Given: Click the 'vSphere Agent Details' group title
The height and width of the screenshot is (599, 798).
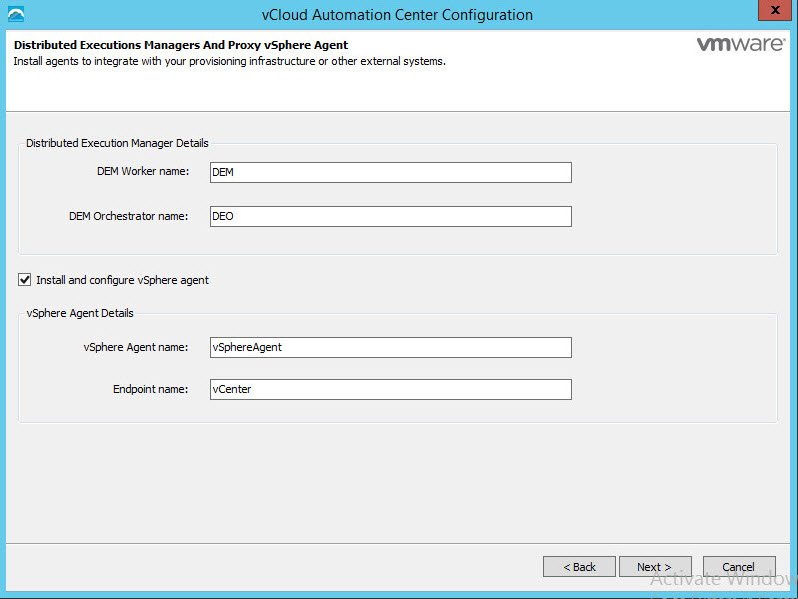Looking at the screenshot, I should pyautogui.click(x=80, y=313).
